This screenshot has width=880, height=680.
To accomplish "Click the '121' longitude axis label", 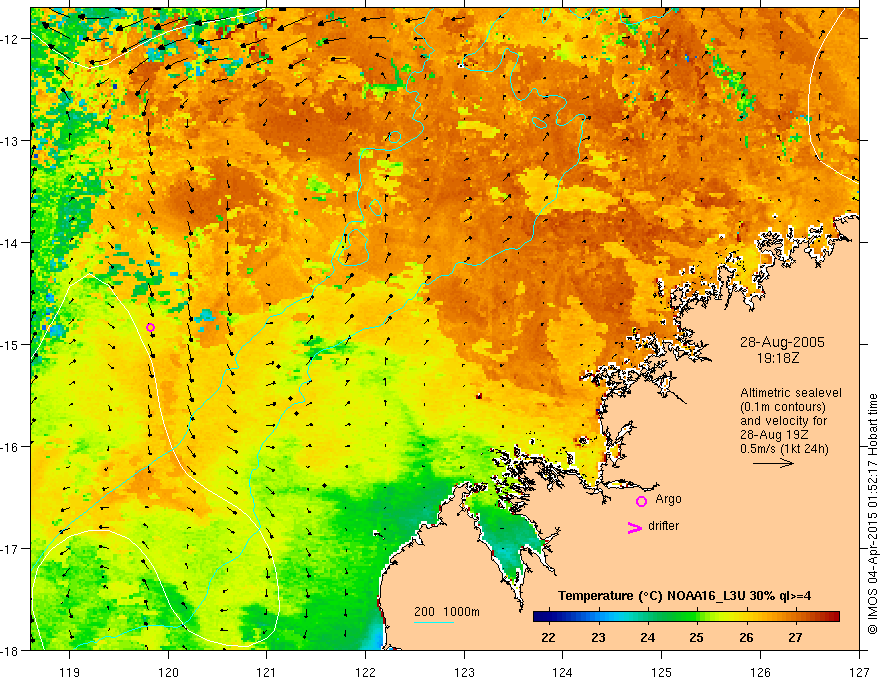I will (x=267, y=672).
